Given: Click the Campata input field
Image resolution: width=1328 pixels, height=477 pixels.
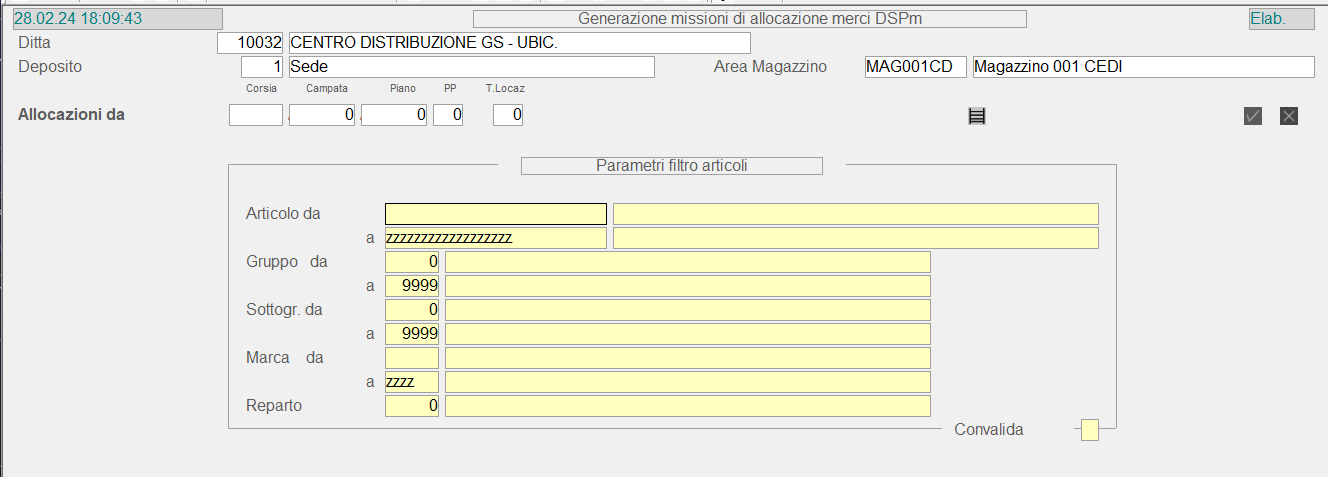Looking at the screenshot, I should [322, 116].
